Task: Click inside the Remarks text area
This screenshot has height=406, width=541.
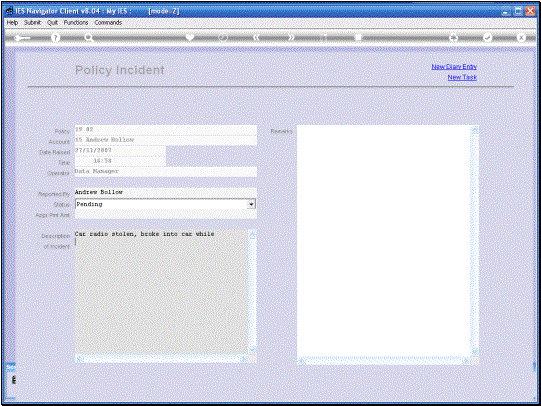Action: click(384, 241)
